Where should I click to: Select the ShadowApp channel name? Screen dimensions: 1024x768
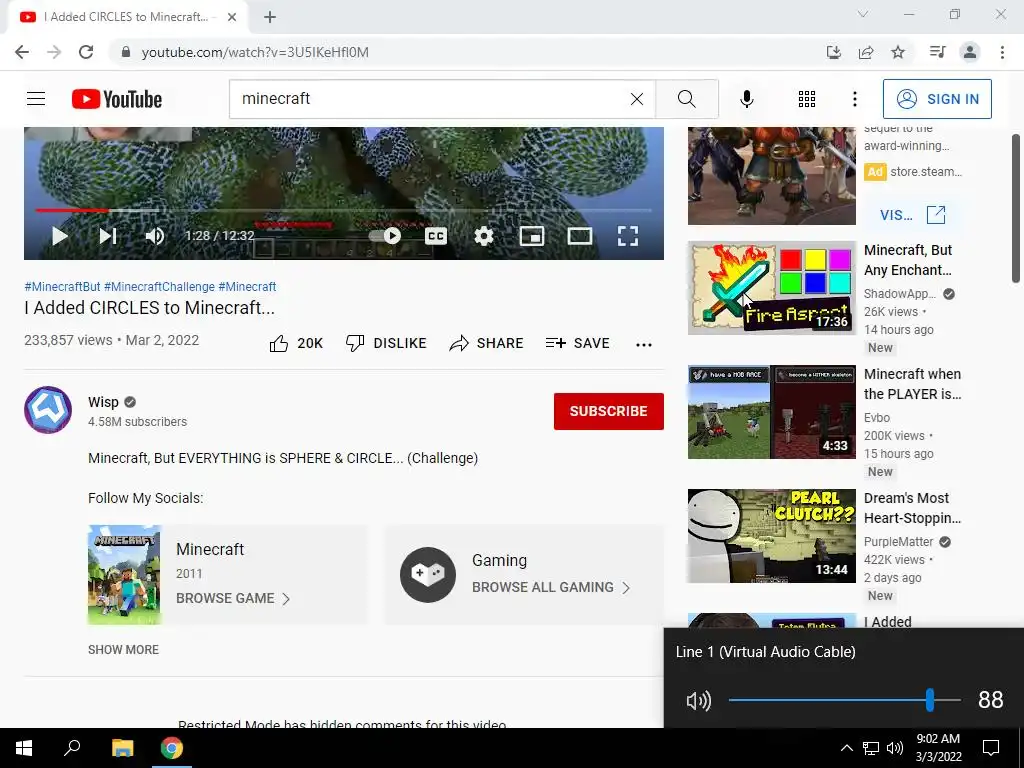[900, 294]
